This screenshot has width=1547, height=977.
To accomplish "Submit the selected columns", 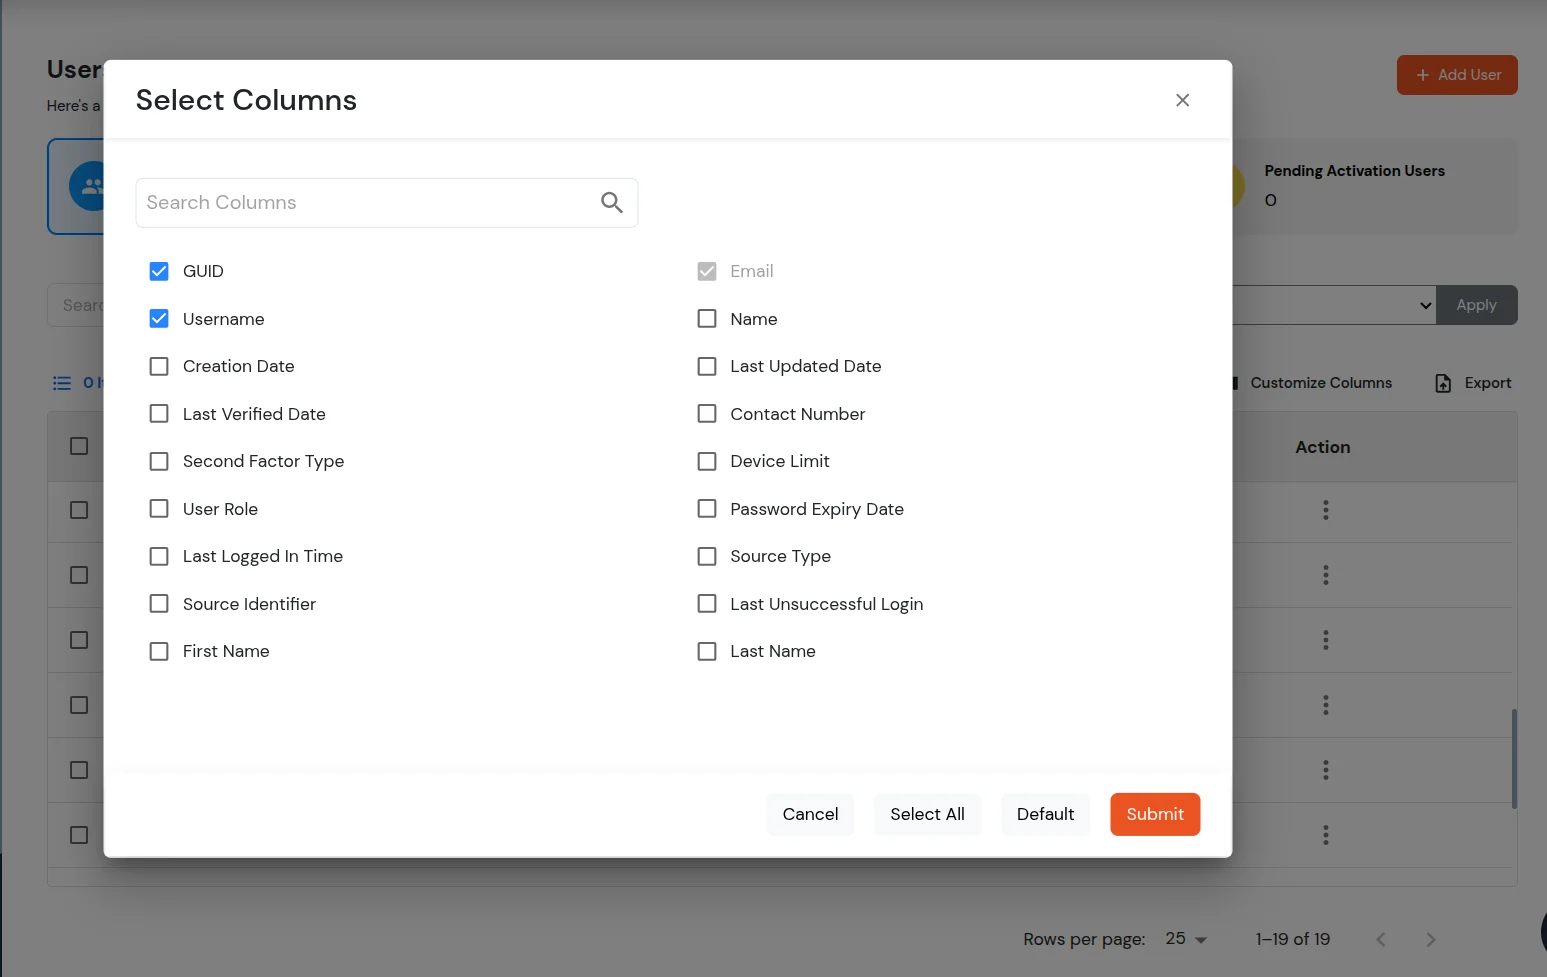I will tap(1154, 814).
